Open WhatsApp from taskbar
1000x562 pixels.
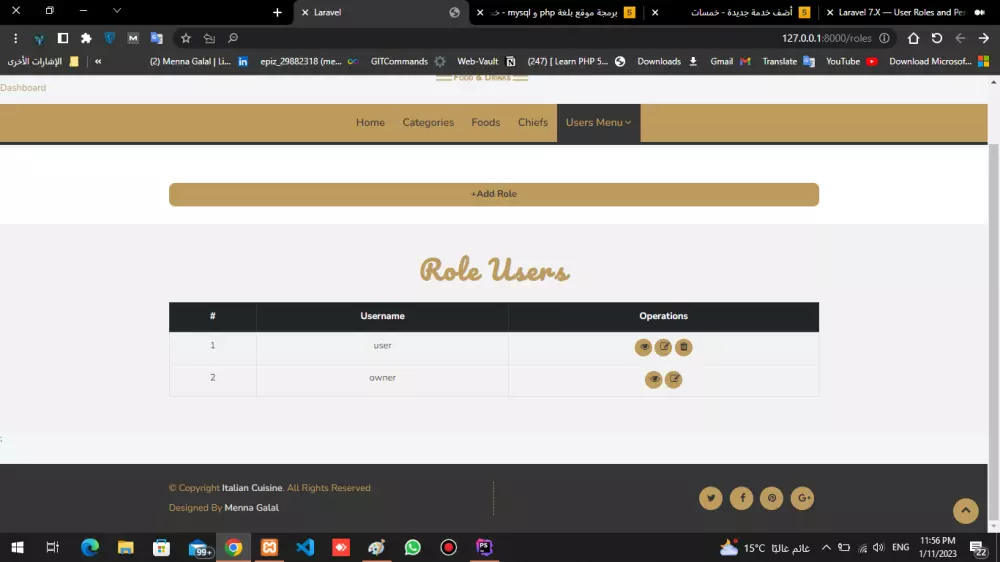[x=413, y=547]
